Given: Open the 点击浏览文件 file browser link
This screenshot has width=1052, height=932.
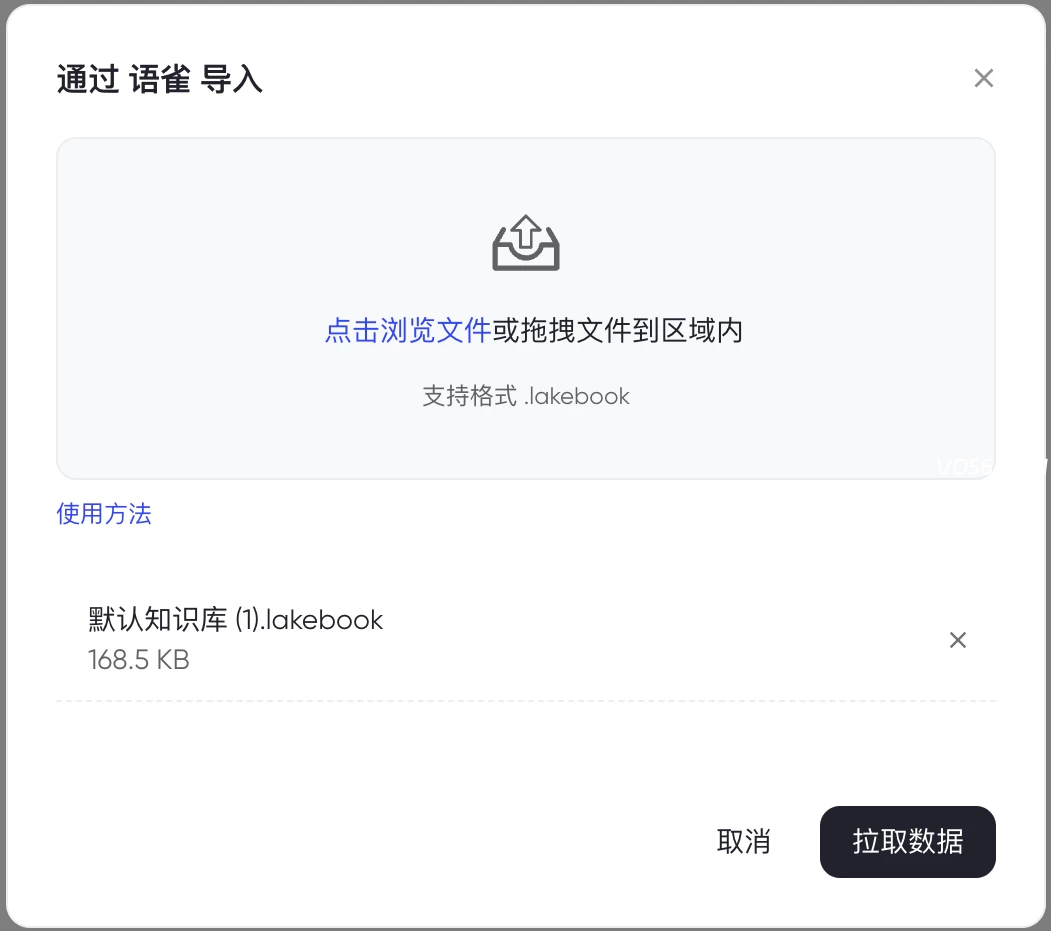Looking at the screenshot, I should 407,330.
